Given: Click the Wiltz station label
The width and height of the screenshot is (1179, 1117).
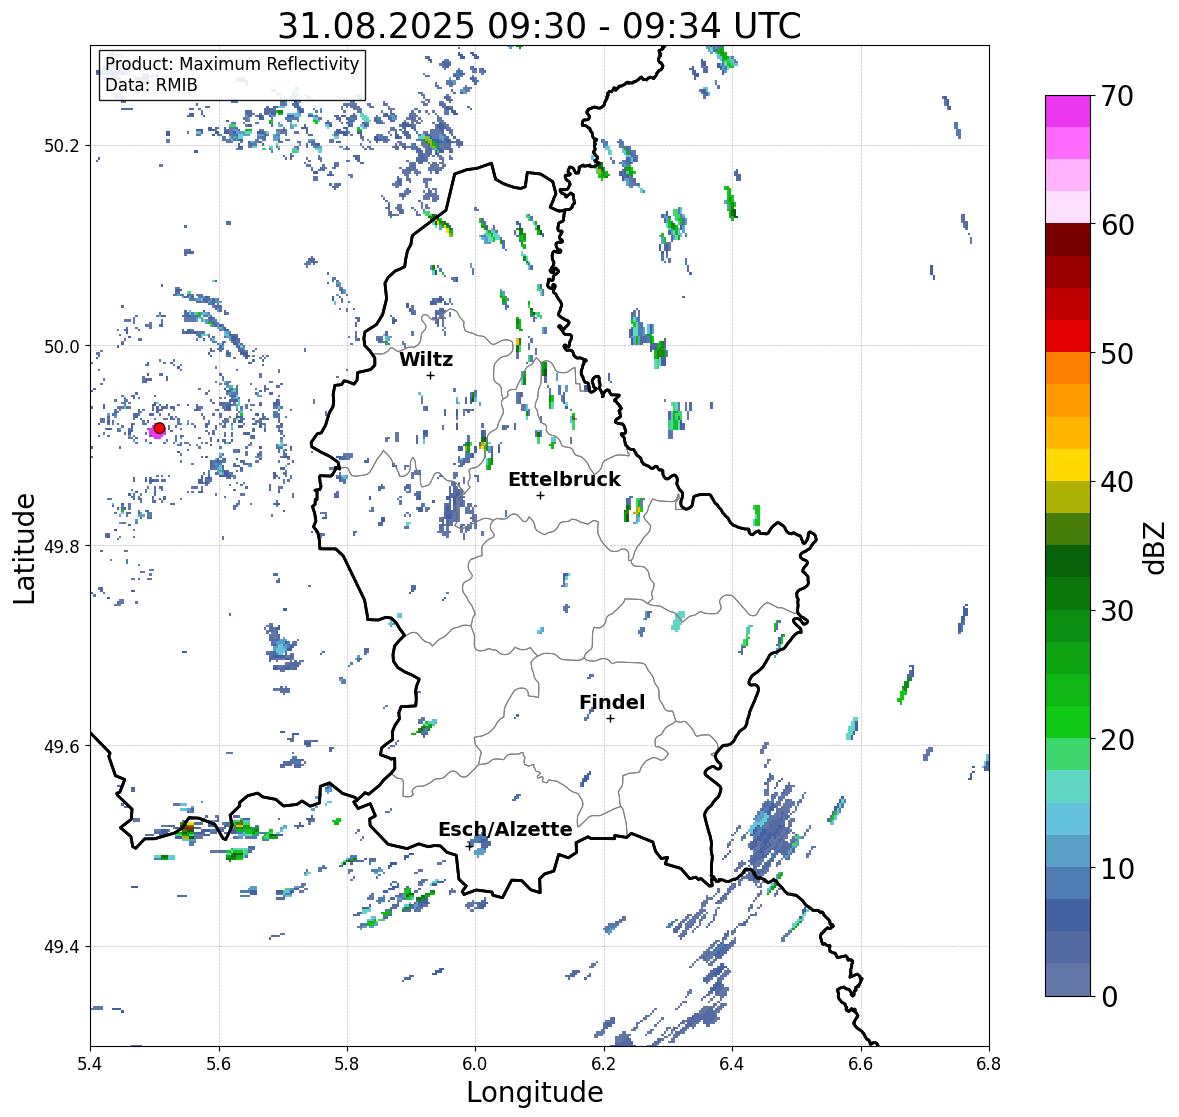Looking at the screenshot, I should 426,359.
